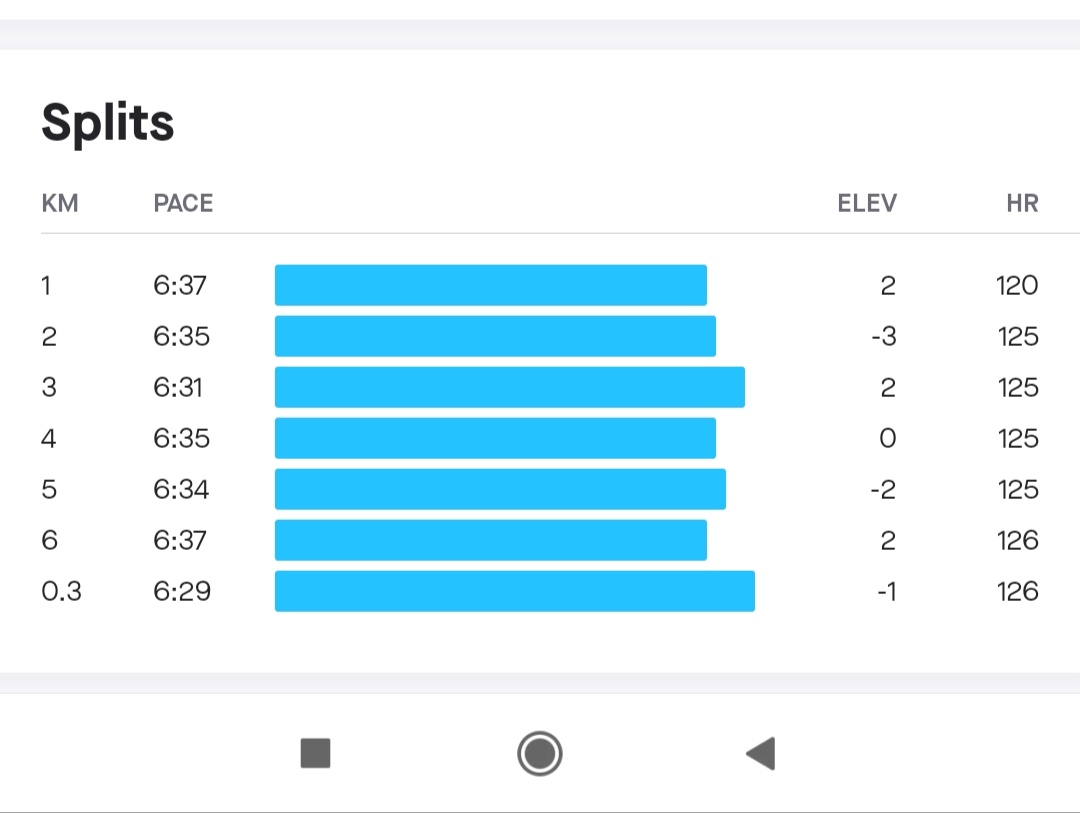Tap elevation value 0 for kilometer 4

click(x=888, y=438)
